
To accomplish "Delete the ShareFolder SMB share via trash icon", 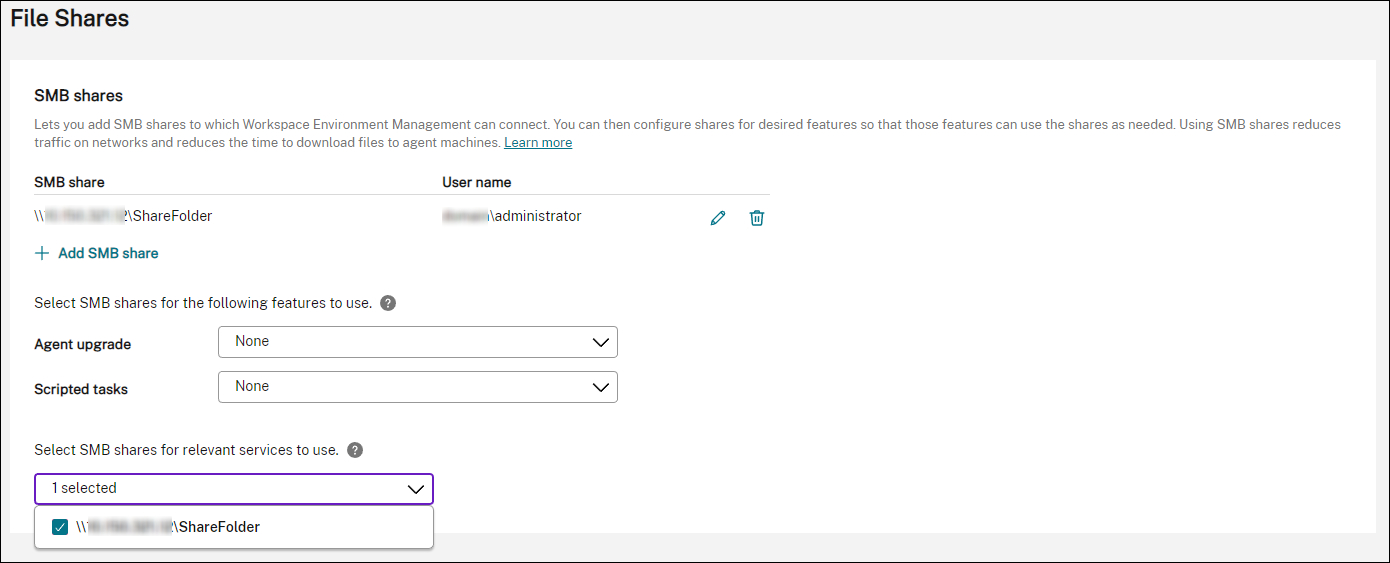I will click(x=757, y=218).
